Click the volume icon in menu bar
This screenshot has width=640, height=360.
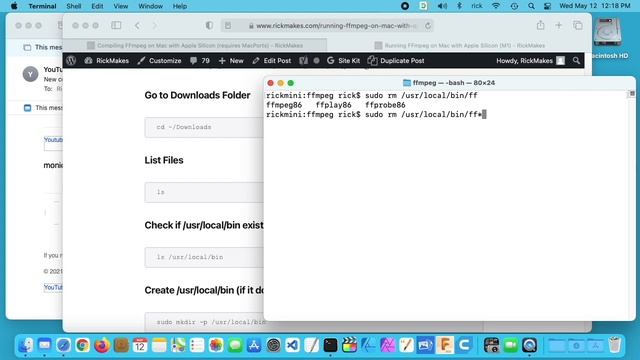[442, 6]
